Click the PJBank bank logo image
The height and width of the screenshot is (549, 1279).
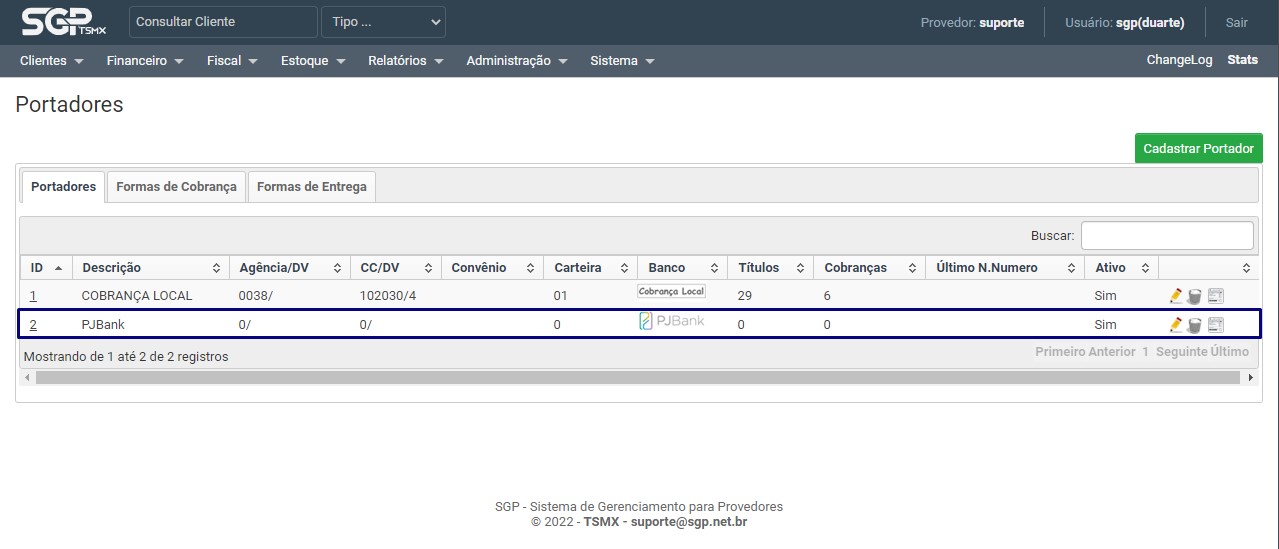pyautogui.click(x=672, y=321)
